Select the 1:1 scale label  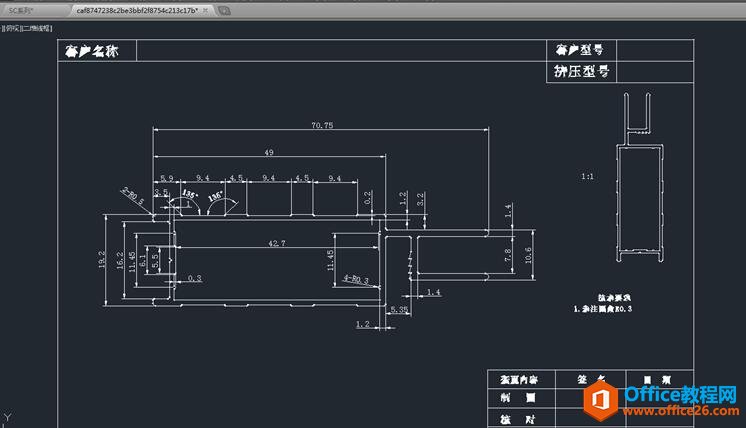[588, 176]
